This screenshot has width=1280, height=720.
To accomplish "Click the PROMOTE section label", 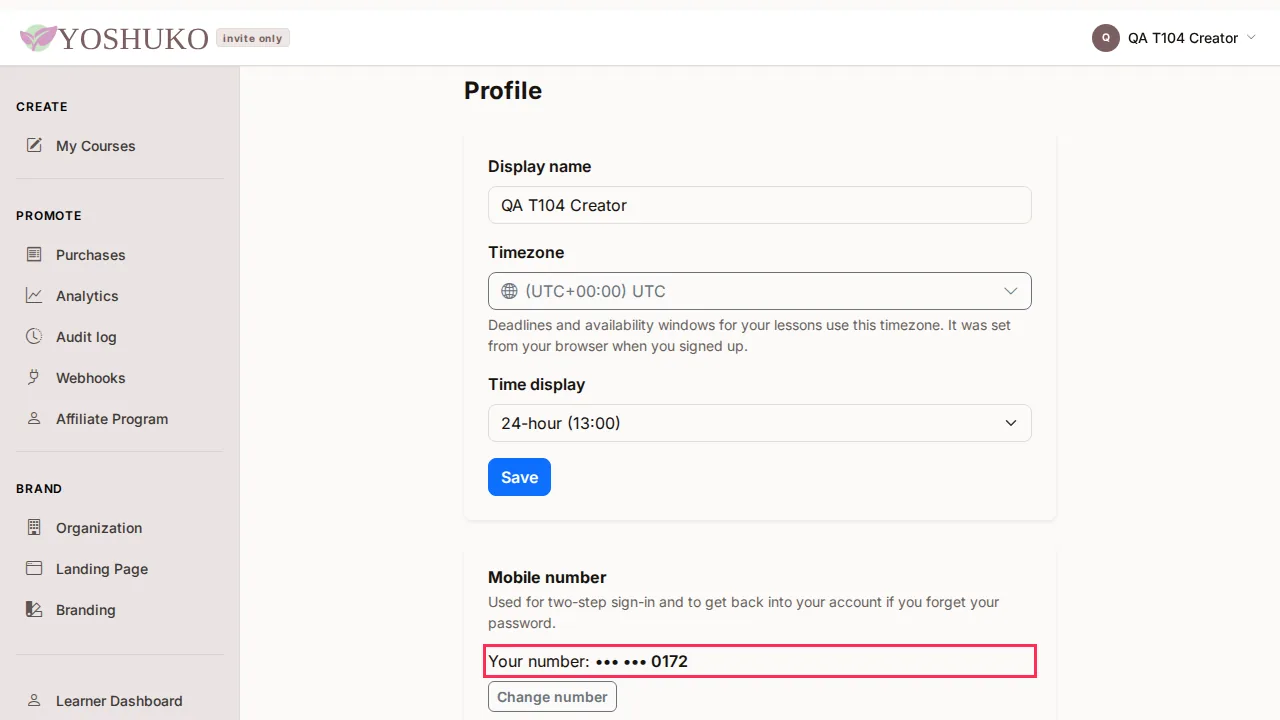I will (x=49, y=215).
